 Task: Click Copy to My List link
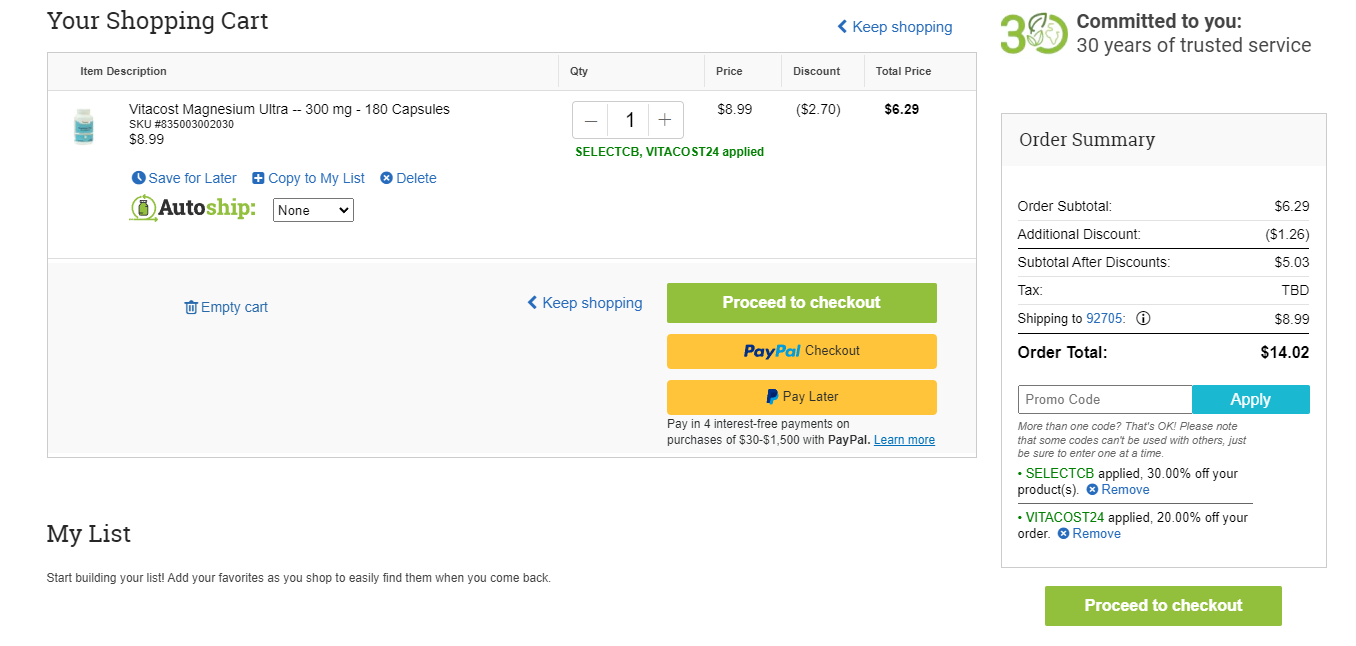point(309,178)
